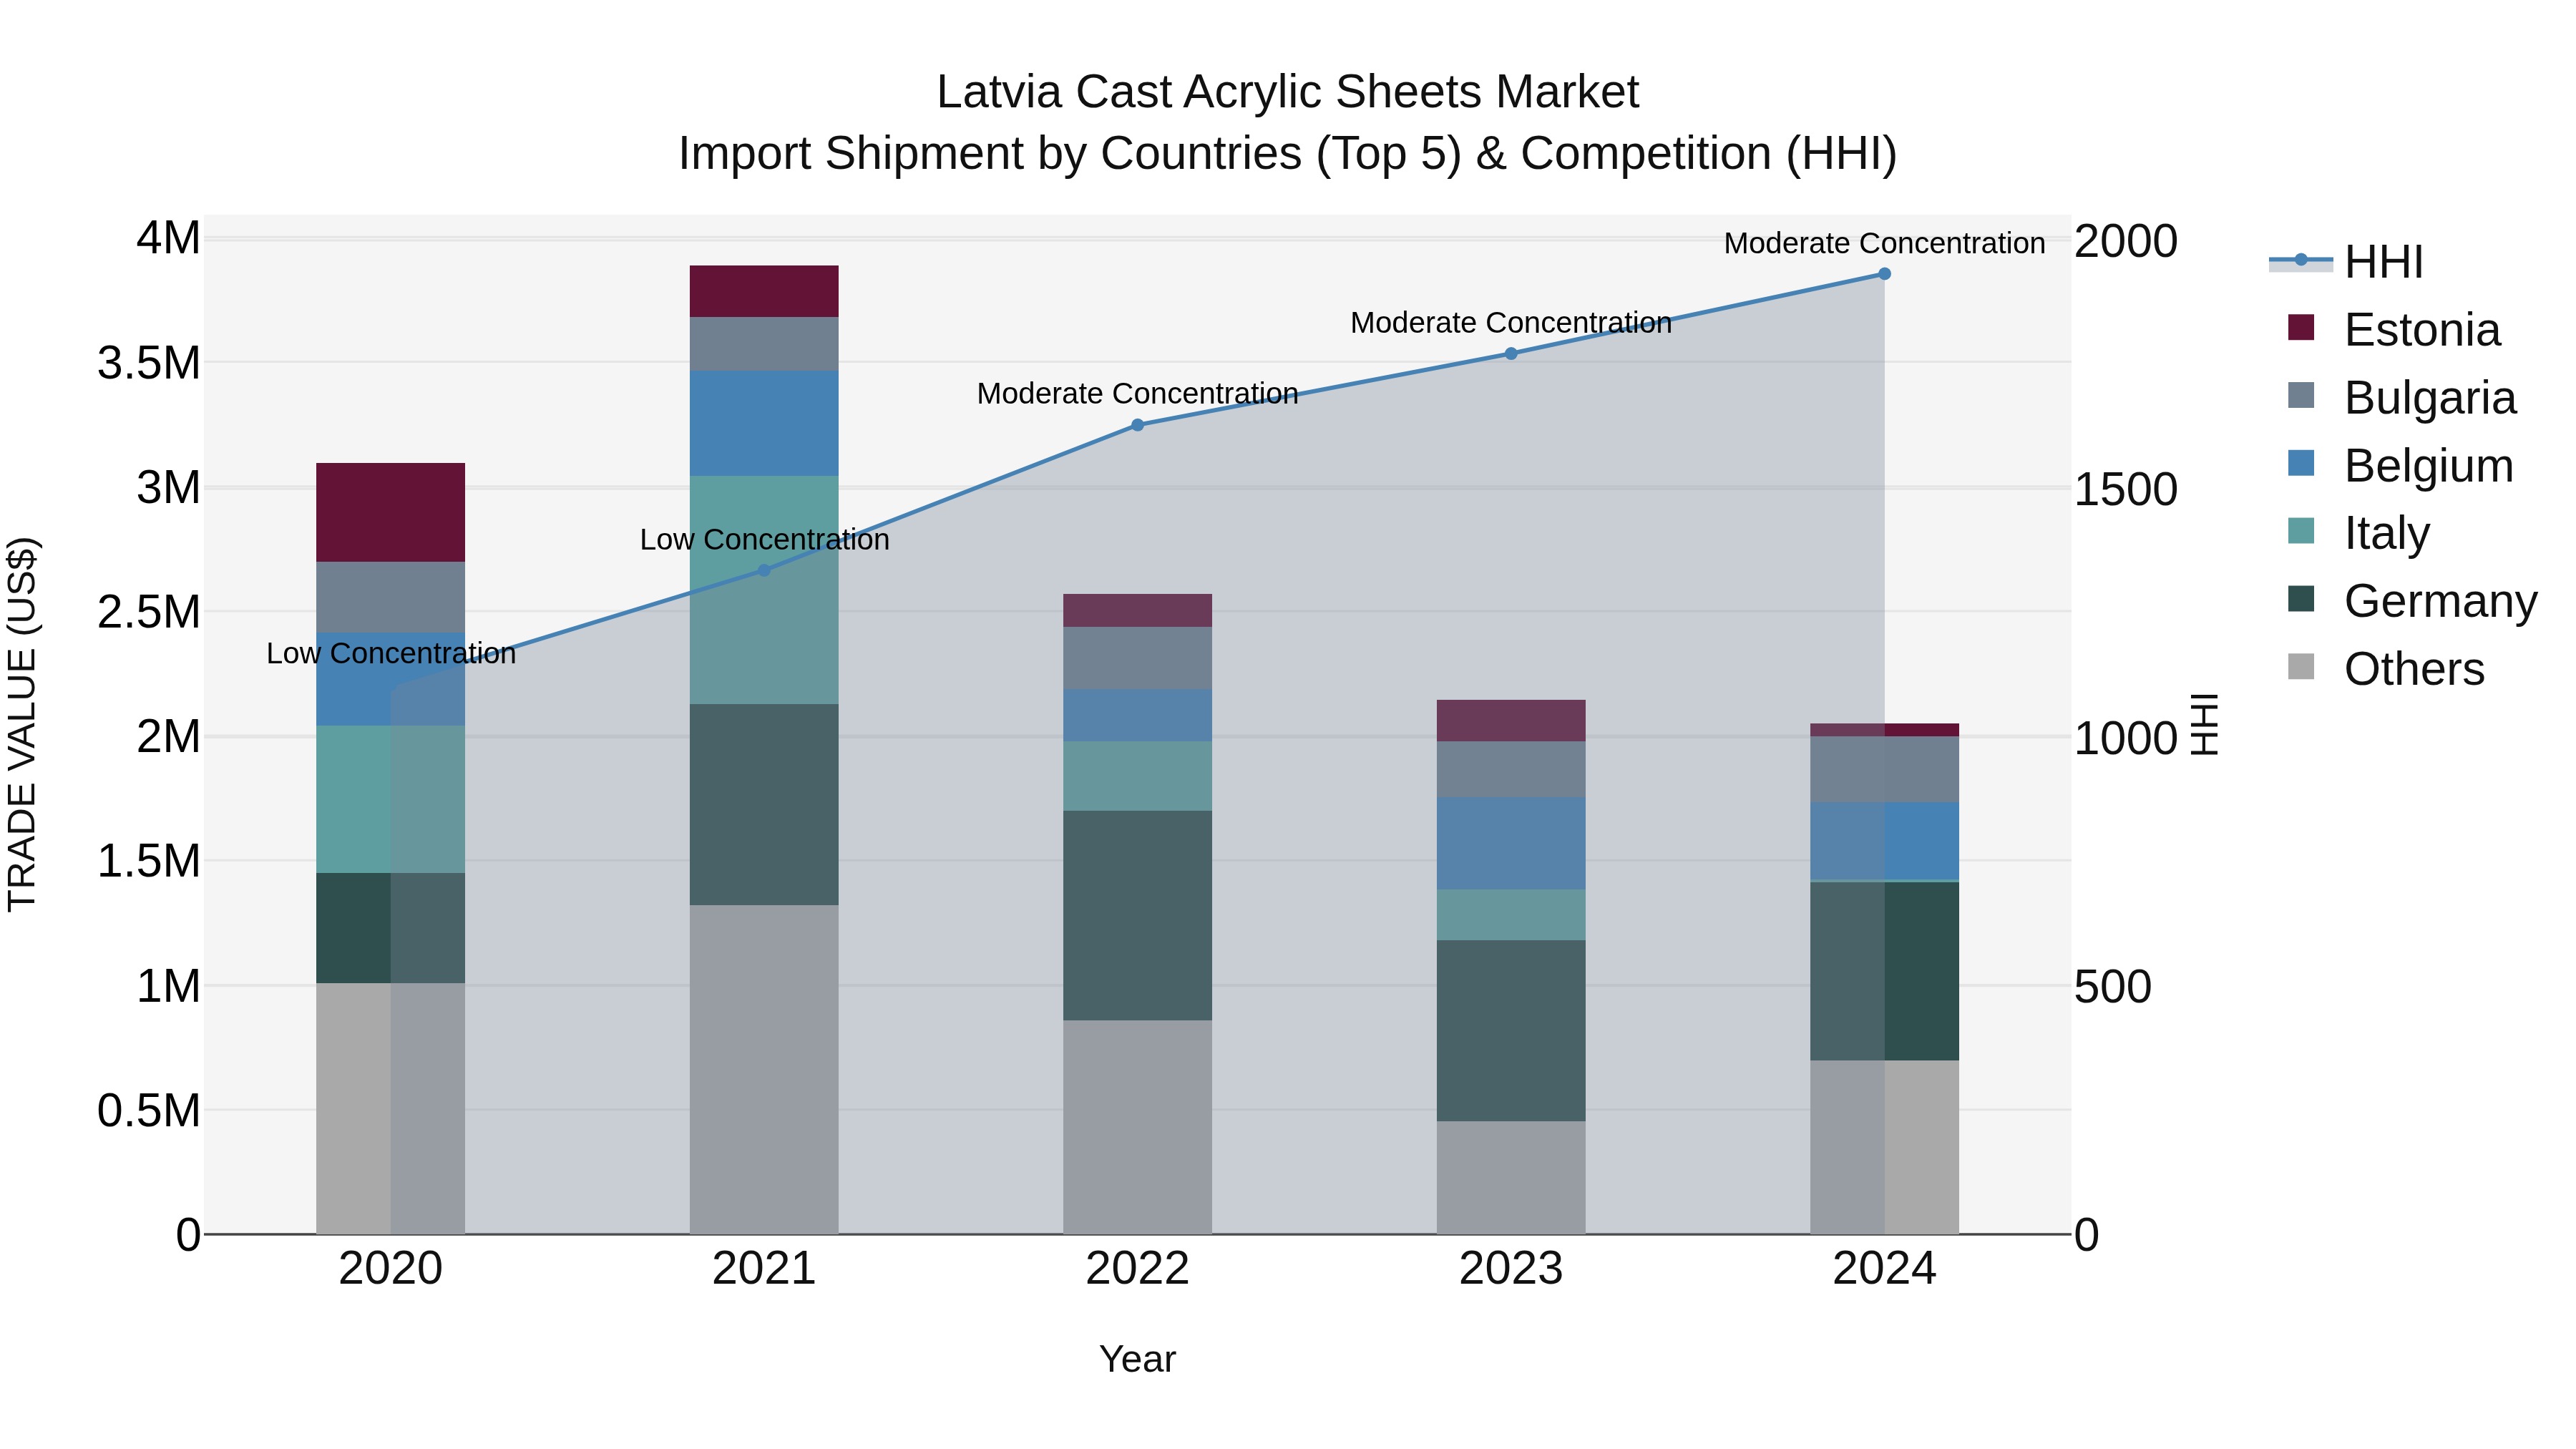This screenshot has width=2576, height=1449.
Task: Click the 'Year' axis title
Action: (1137, 1359)
